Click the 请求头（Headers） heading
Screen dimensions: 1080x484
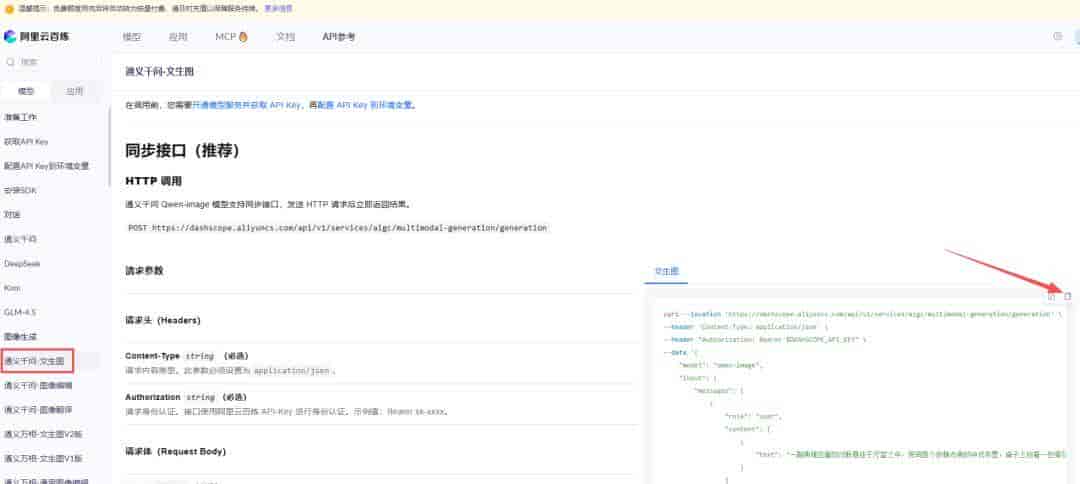point(163,321)
